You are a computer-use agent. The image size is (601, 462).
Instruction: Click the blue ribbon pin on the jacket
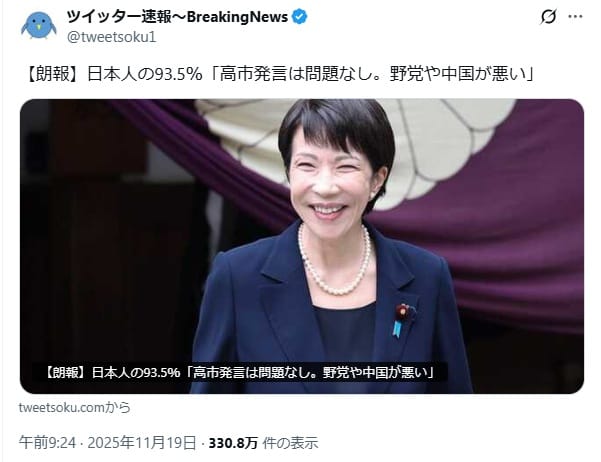click(397, 329)
